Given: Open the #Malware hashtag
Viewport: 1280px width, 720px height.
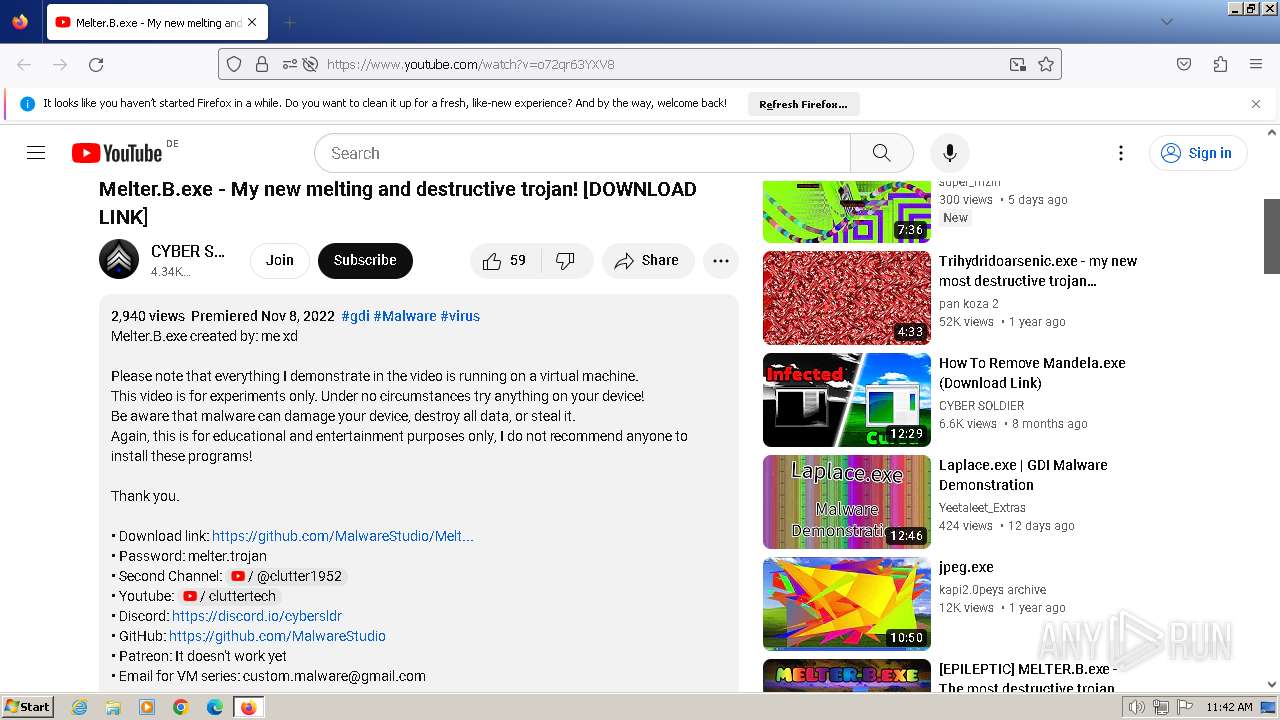Looking at the screenshot, I should [x=405, y=316].
